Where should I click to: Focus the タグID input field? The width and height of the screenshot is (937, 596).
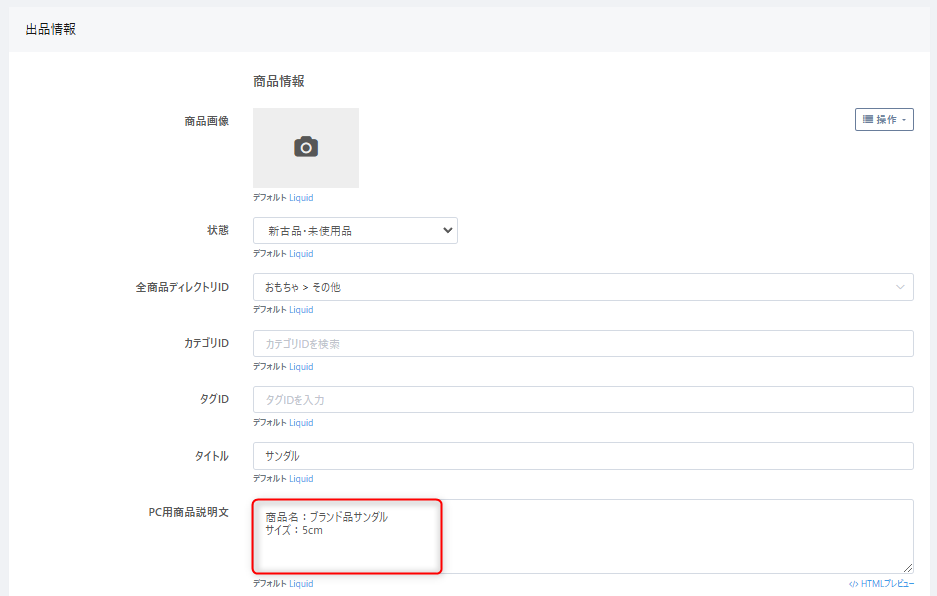(x=583, y=399)
